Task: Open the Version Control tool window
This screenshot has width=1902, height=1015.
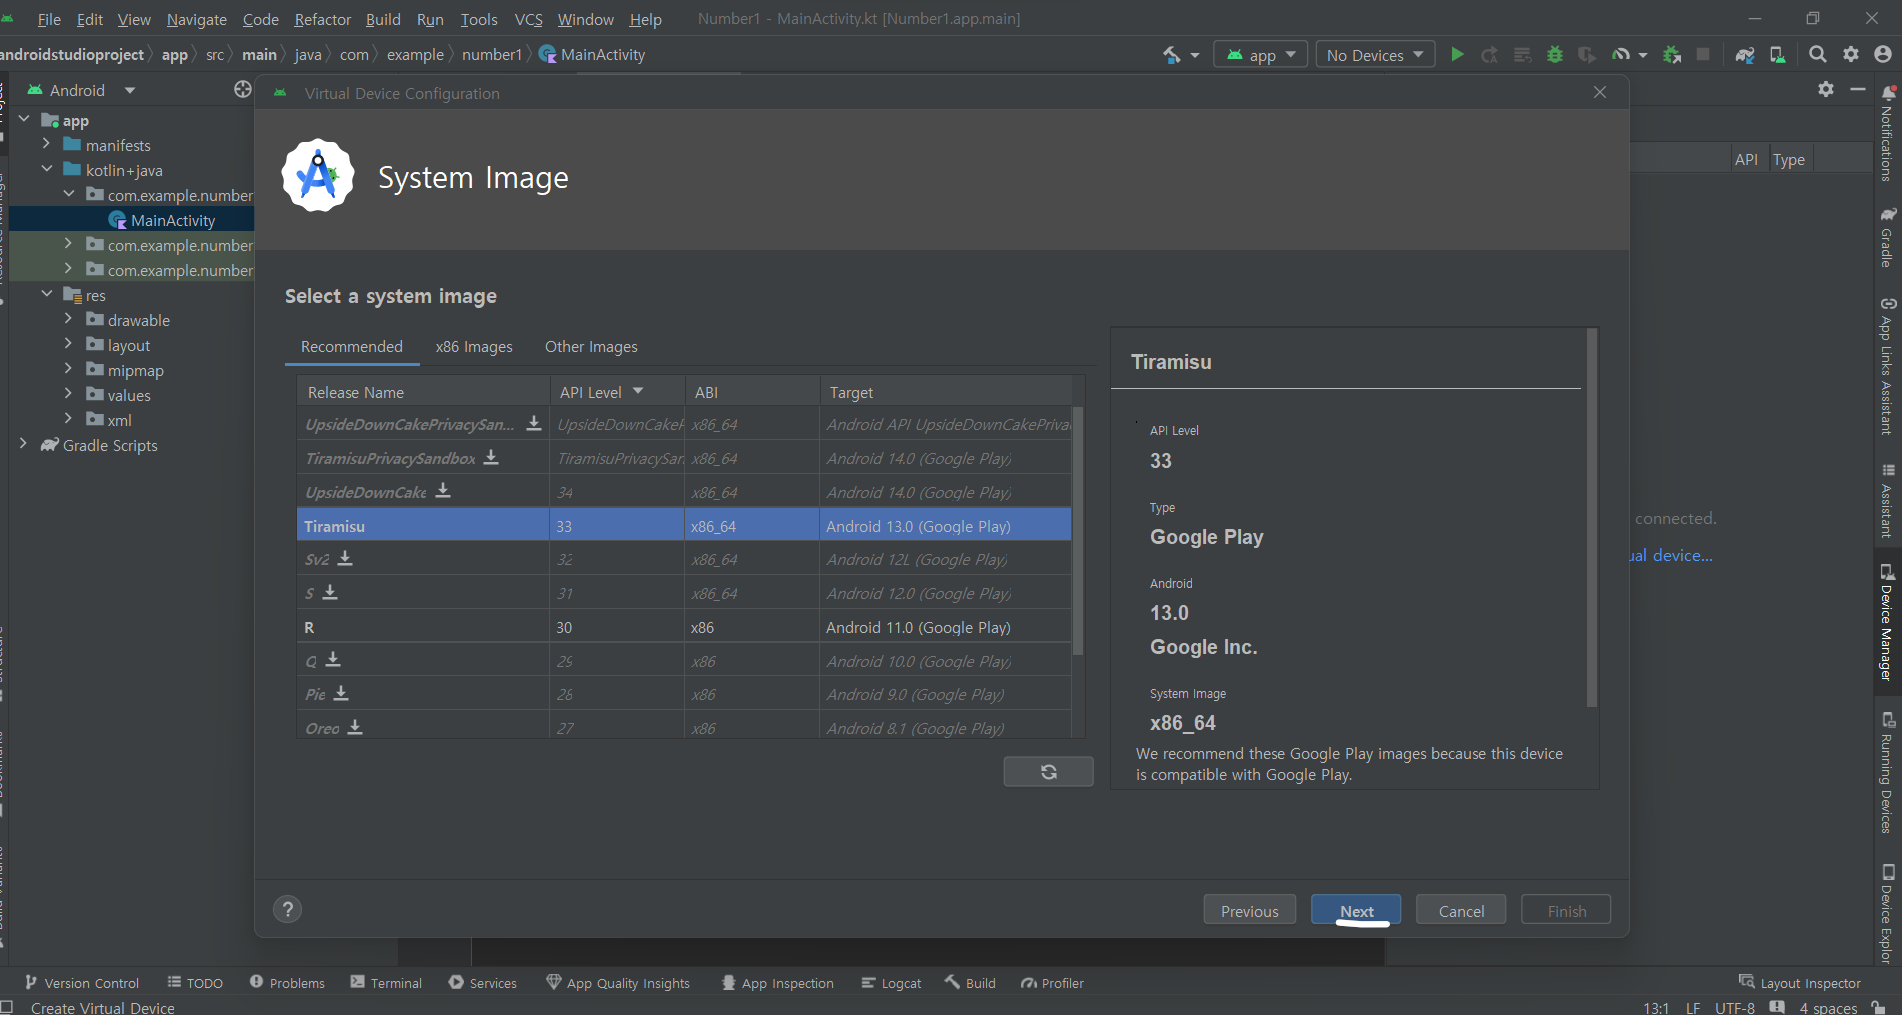Action: [82, 983]
